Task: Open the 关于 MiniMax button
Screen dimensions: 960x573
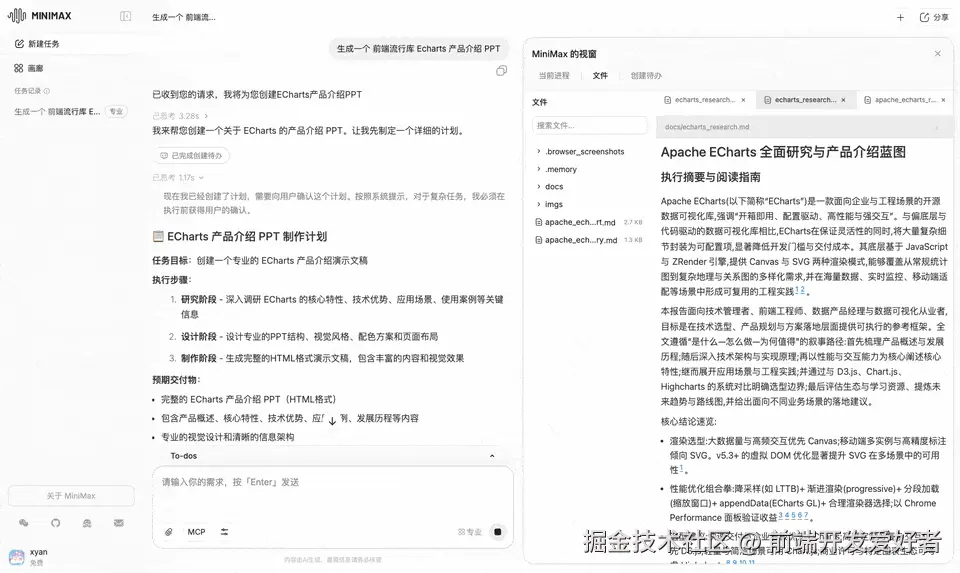Action: coord(71,495)
